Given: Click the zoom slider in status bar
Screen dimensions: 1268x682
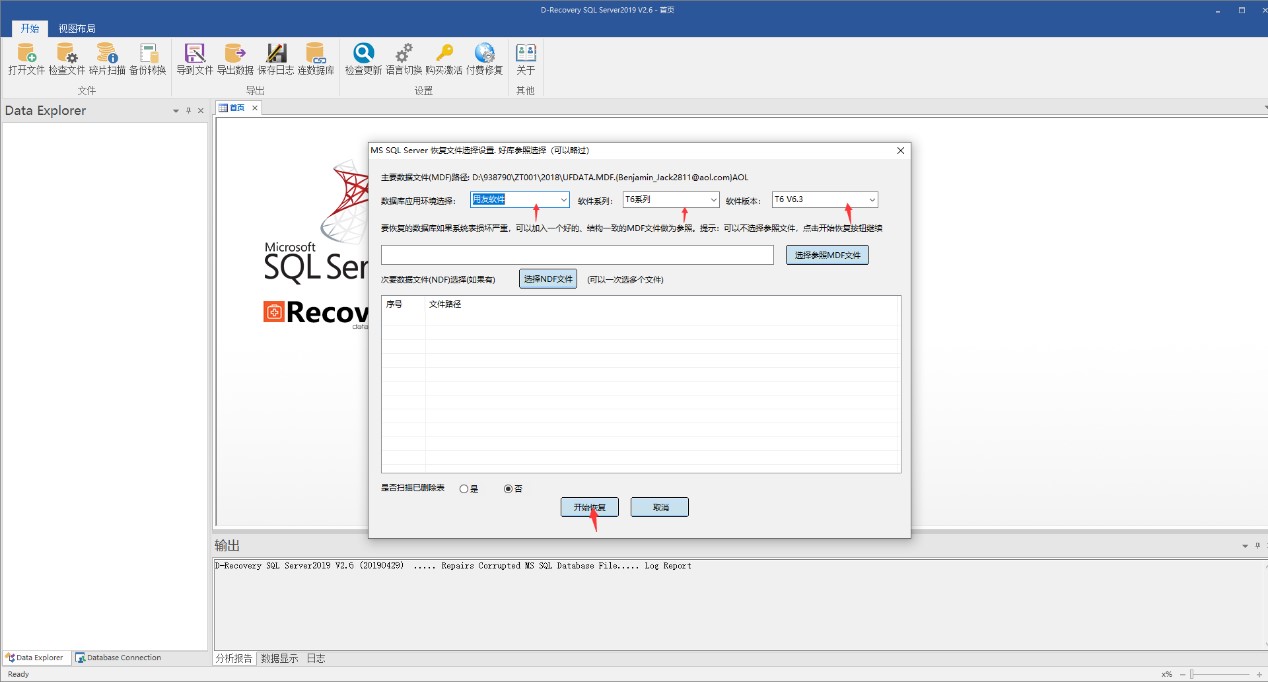Looking at the screenshot, I should 1218,675.
